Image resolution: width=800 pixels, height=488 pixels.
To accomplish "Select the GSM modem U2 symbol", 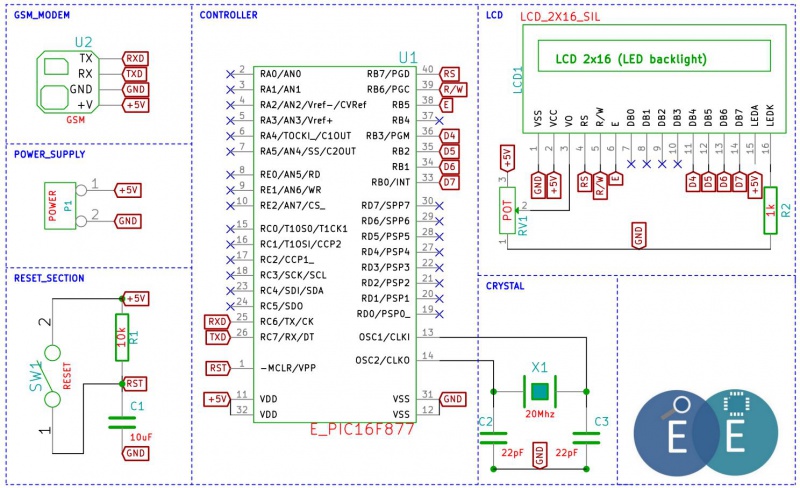I will coord(67,82).
